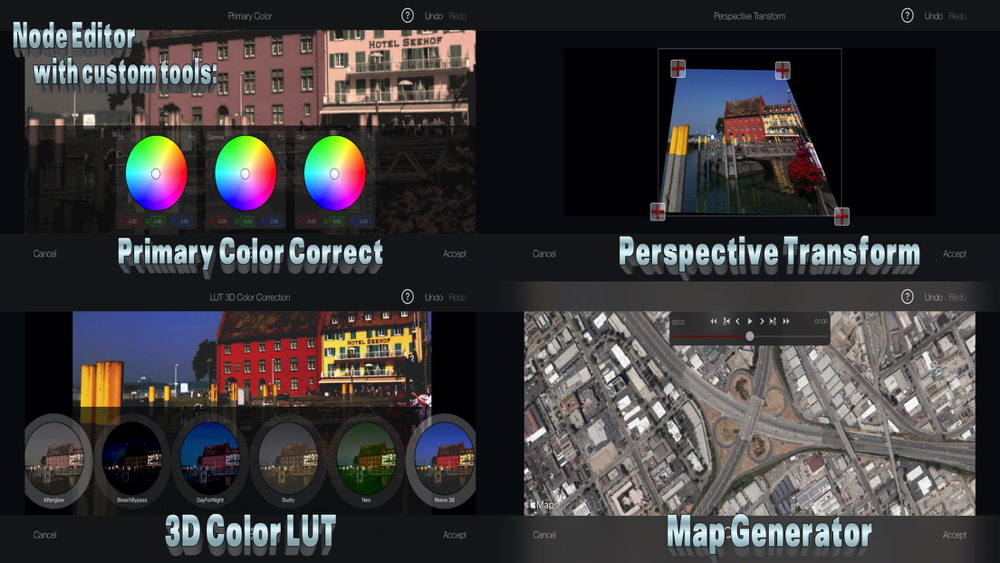Image resolution: width=1000 pixels, height=563 pixels.
Task: Jump to previous keyframe in map player
Action: point(726,321)
